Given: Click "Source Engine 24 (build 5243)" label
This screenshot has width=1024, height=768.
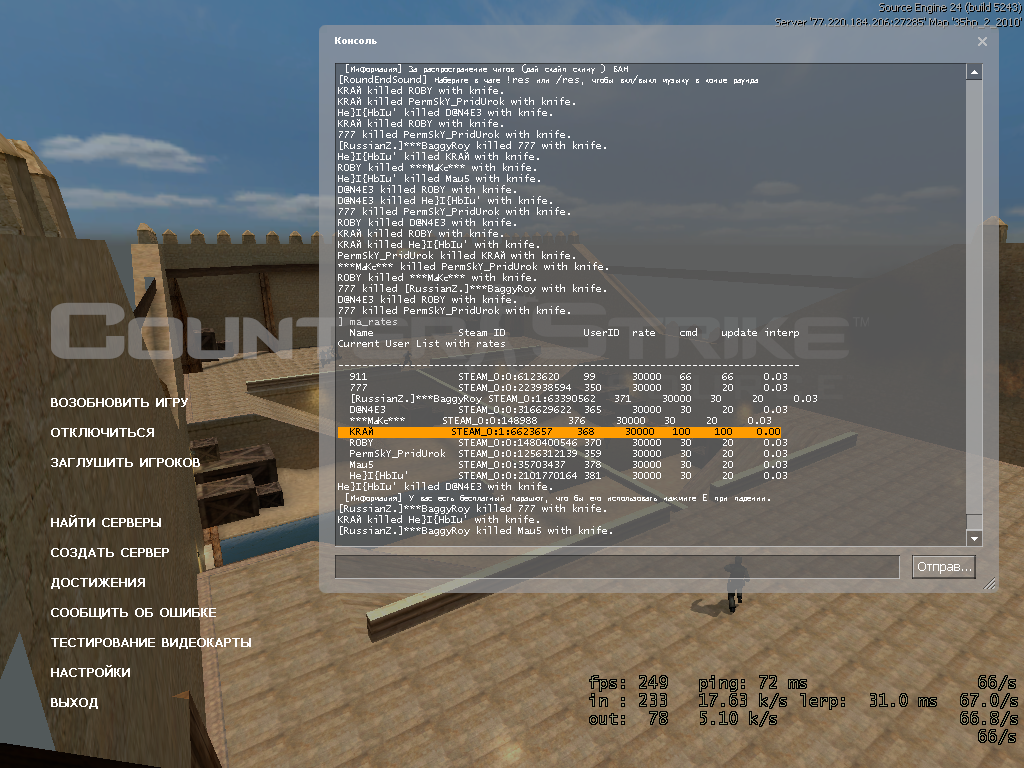Looking at the screenshot, I should (x=950, y=7).
